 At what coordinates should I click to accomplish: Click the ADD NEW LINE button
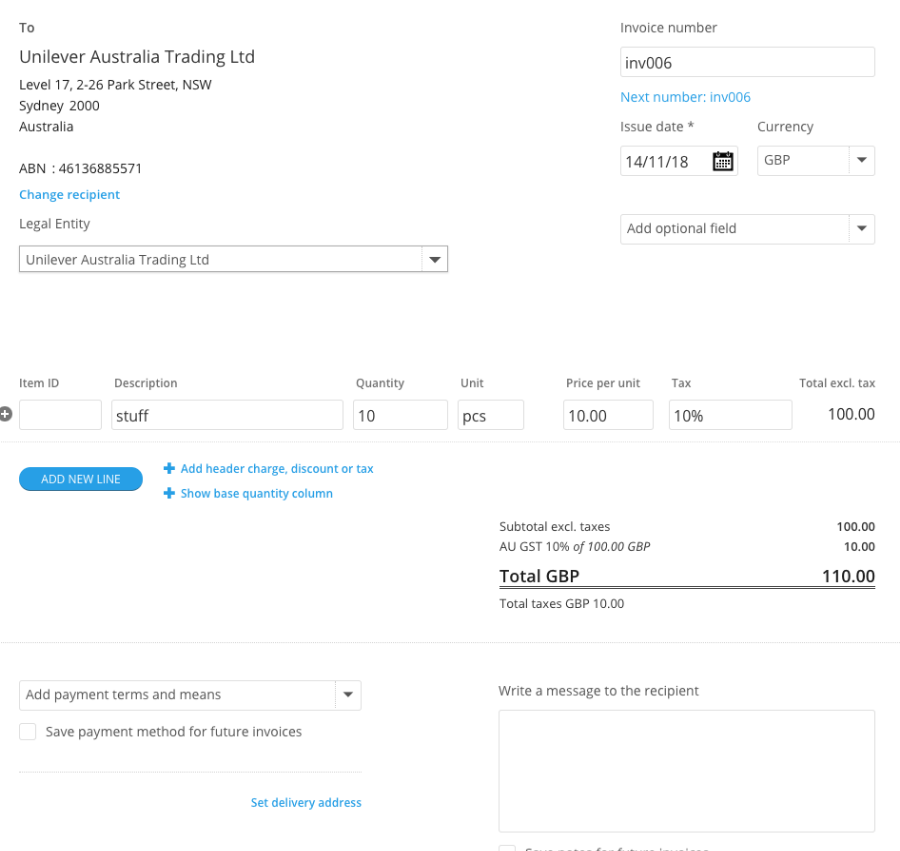coord(81,479)
